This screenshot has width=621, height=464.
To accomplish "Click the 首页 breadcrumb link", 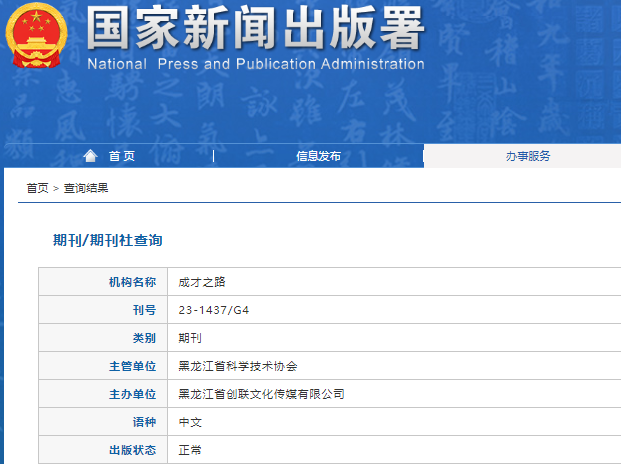I will coord(37,188).
